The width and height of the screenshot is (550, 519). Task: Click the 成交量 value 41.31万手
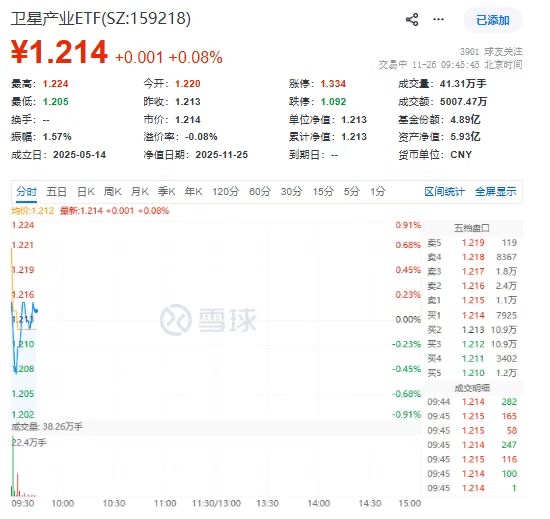tap(463, 84)
